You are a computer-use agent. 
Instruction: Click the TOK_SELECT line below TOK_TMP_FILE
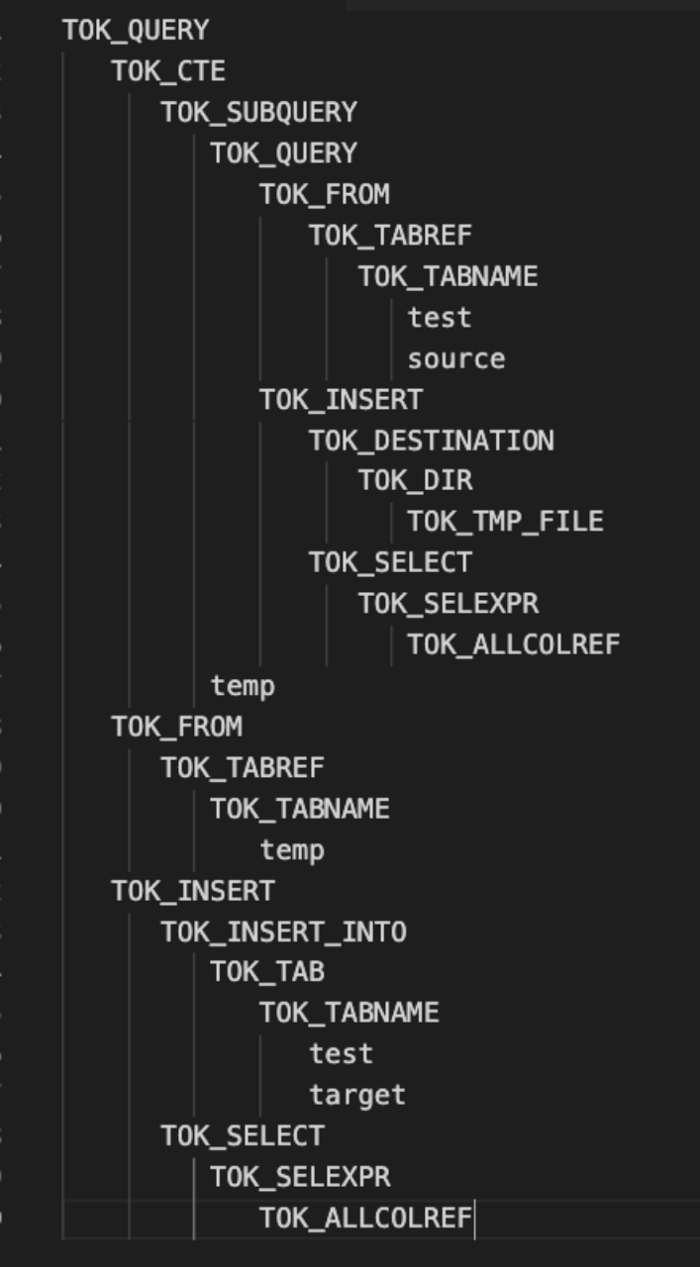point(389,563)
